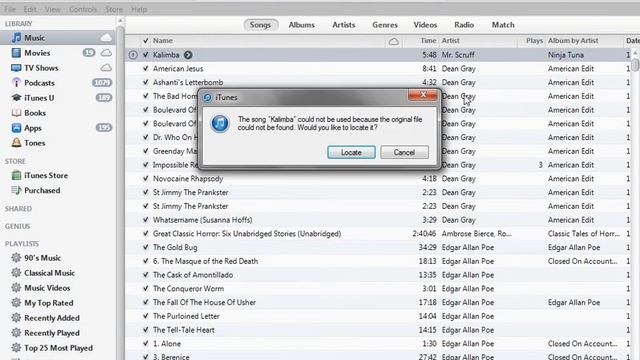
Task: Switch to the Videos view tab
Action: tap(425, 25)
